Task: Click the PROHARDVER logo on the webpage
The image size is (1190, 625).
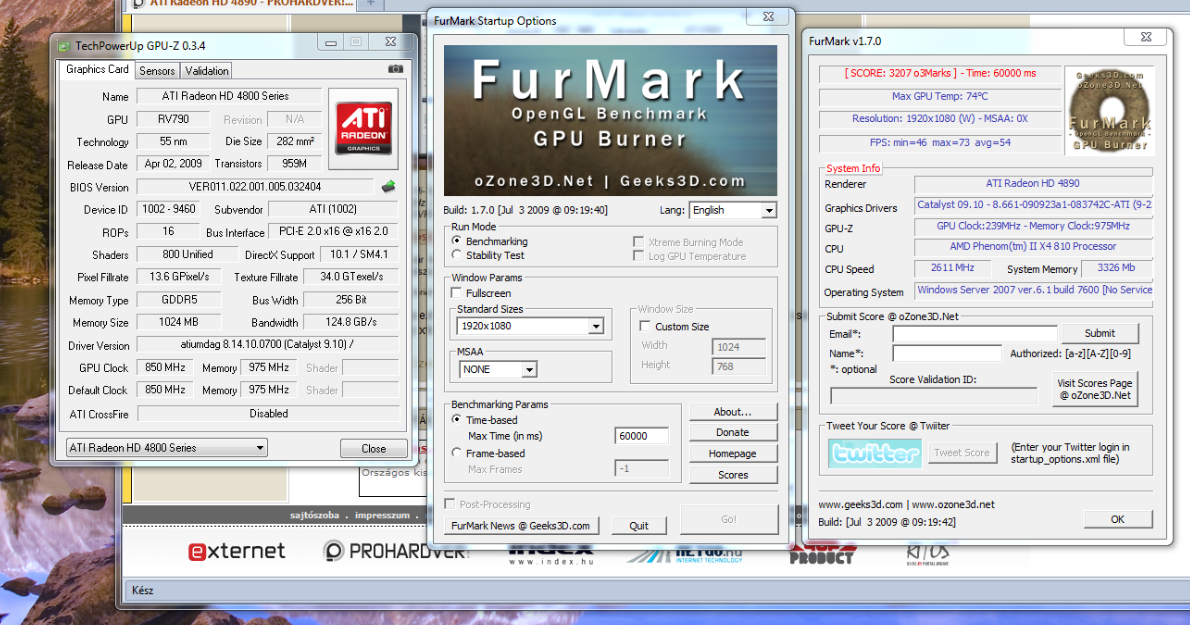Action: click(x=395, y=551)
